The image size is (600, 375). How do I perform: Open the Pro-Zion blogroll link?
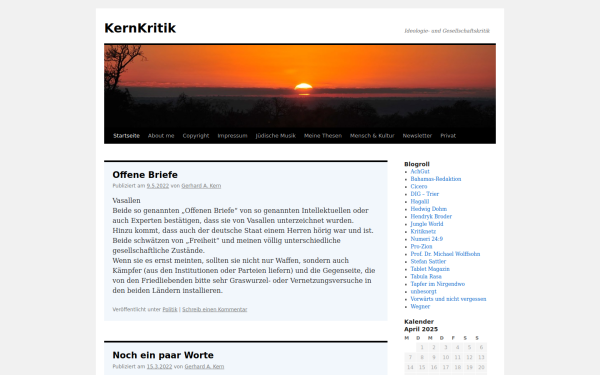coord(421,246)
